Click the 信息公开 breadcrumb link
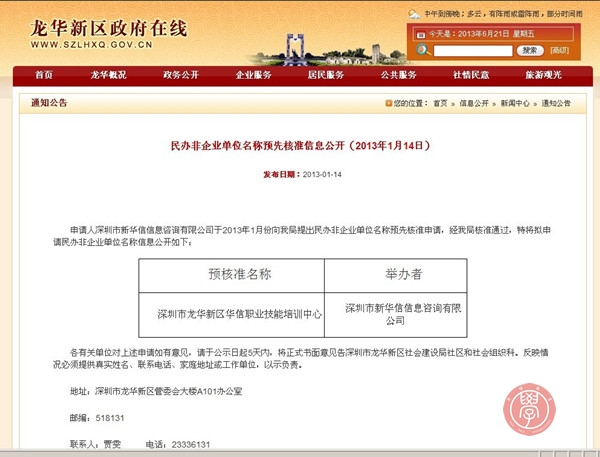This screenshot has height=457, width=600. [474, 103]
